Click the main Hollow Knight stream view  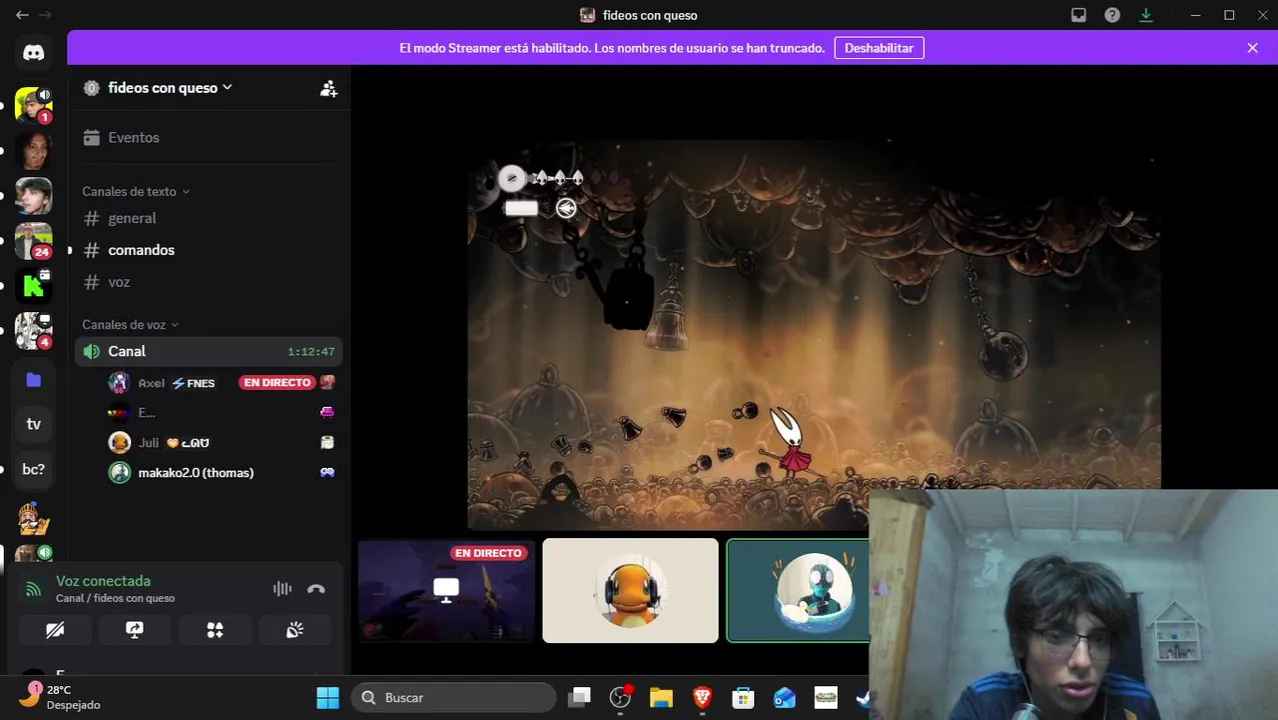tap(814, 334)
